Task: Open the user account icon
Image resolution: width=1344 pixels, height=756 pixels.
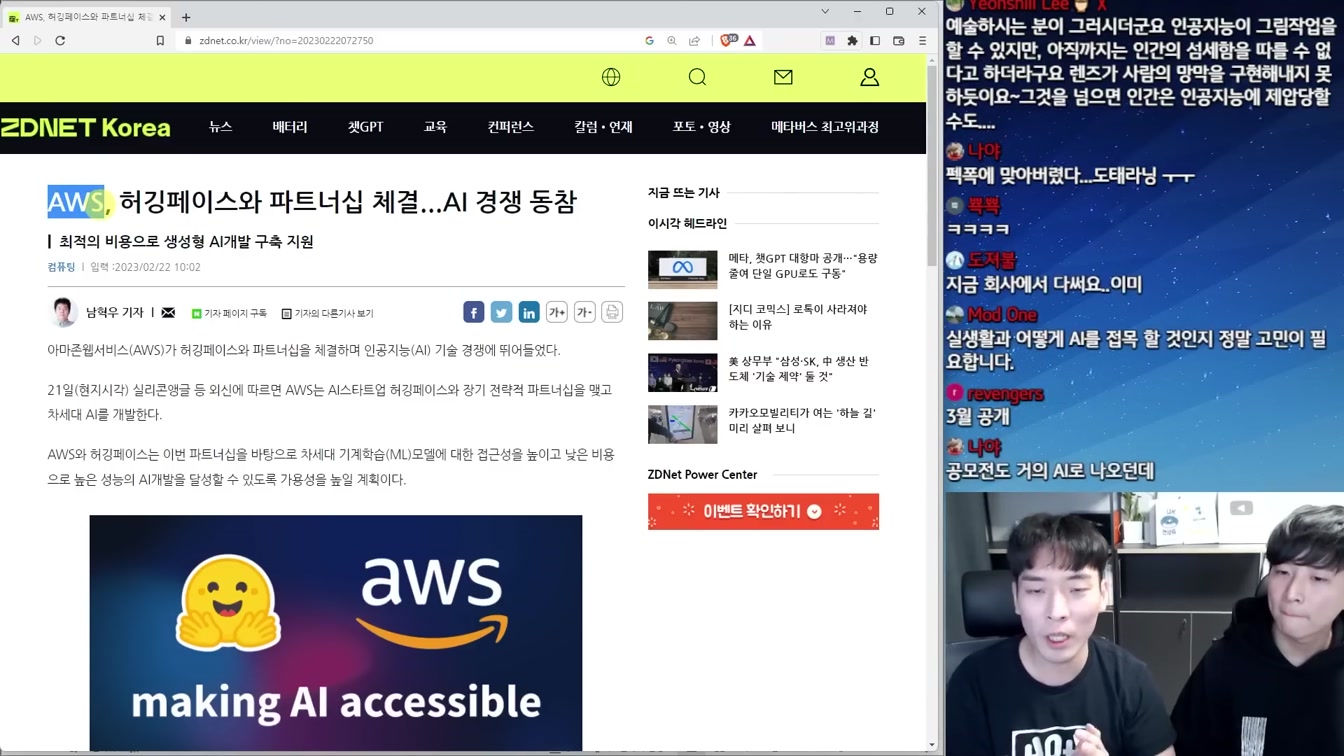Action: click(869, 77)
